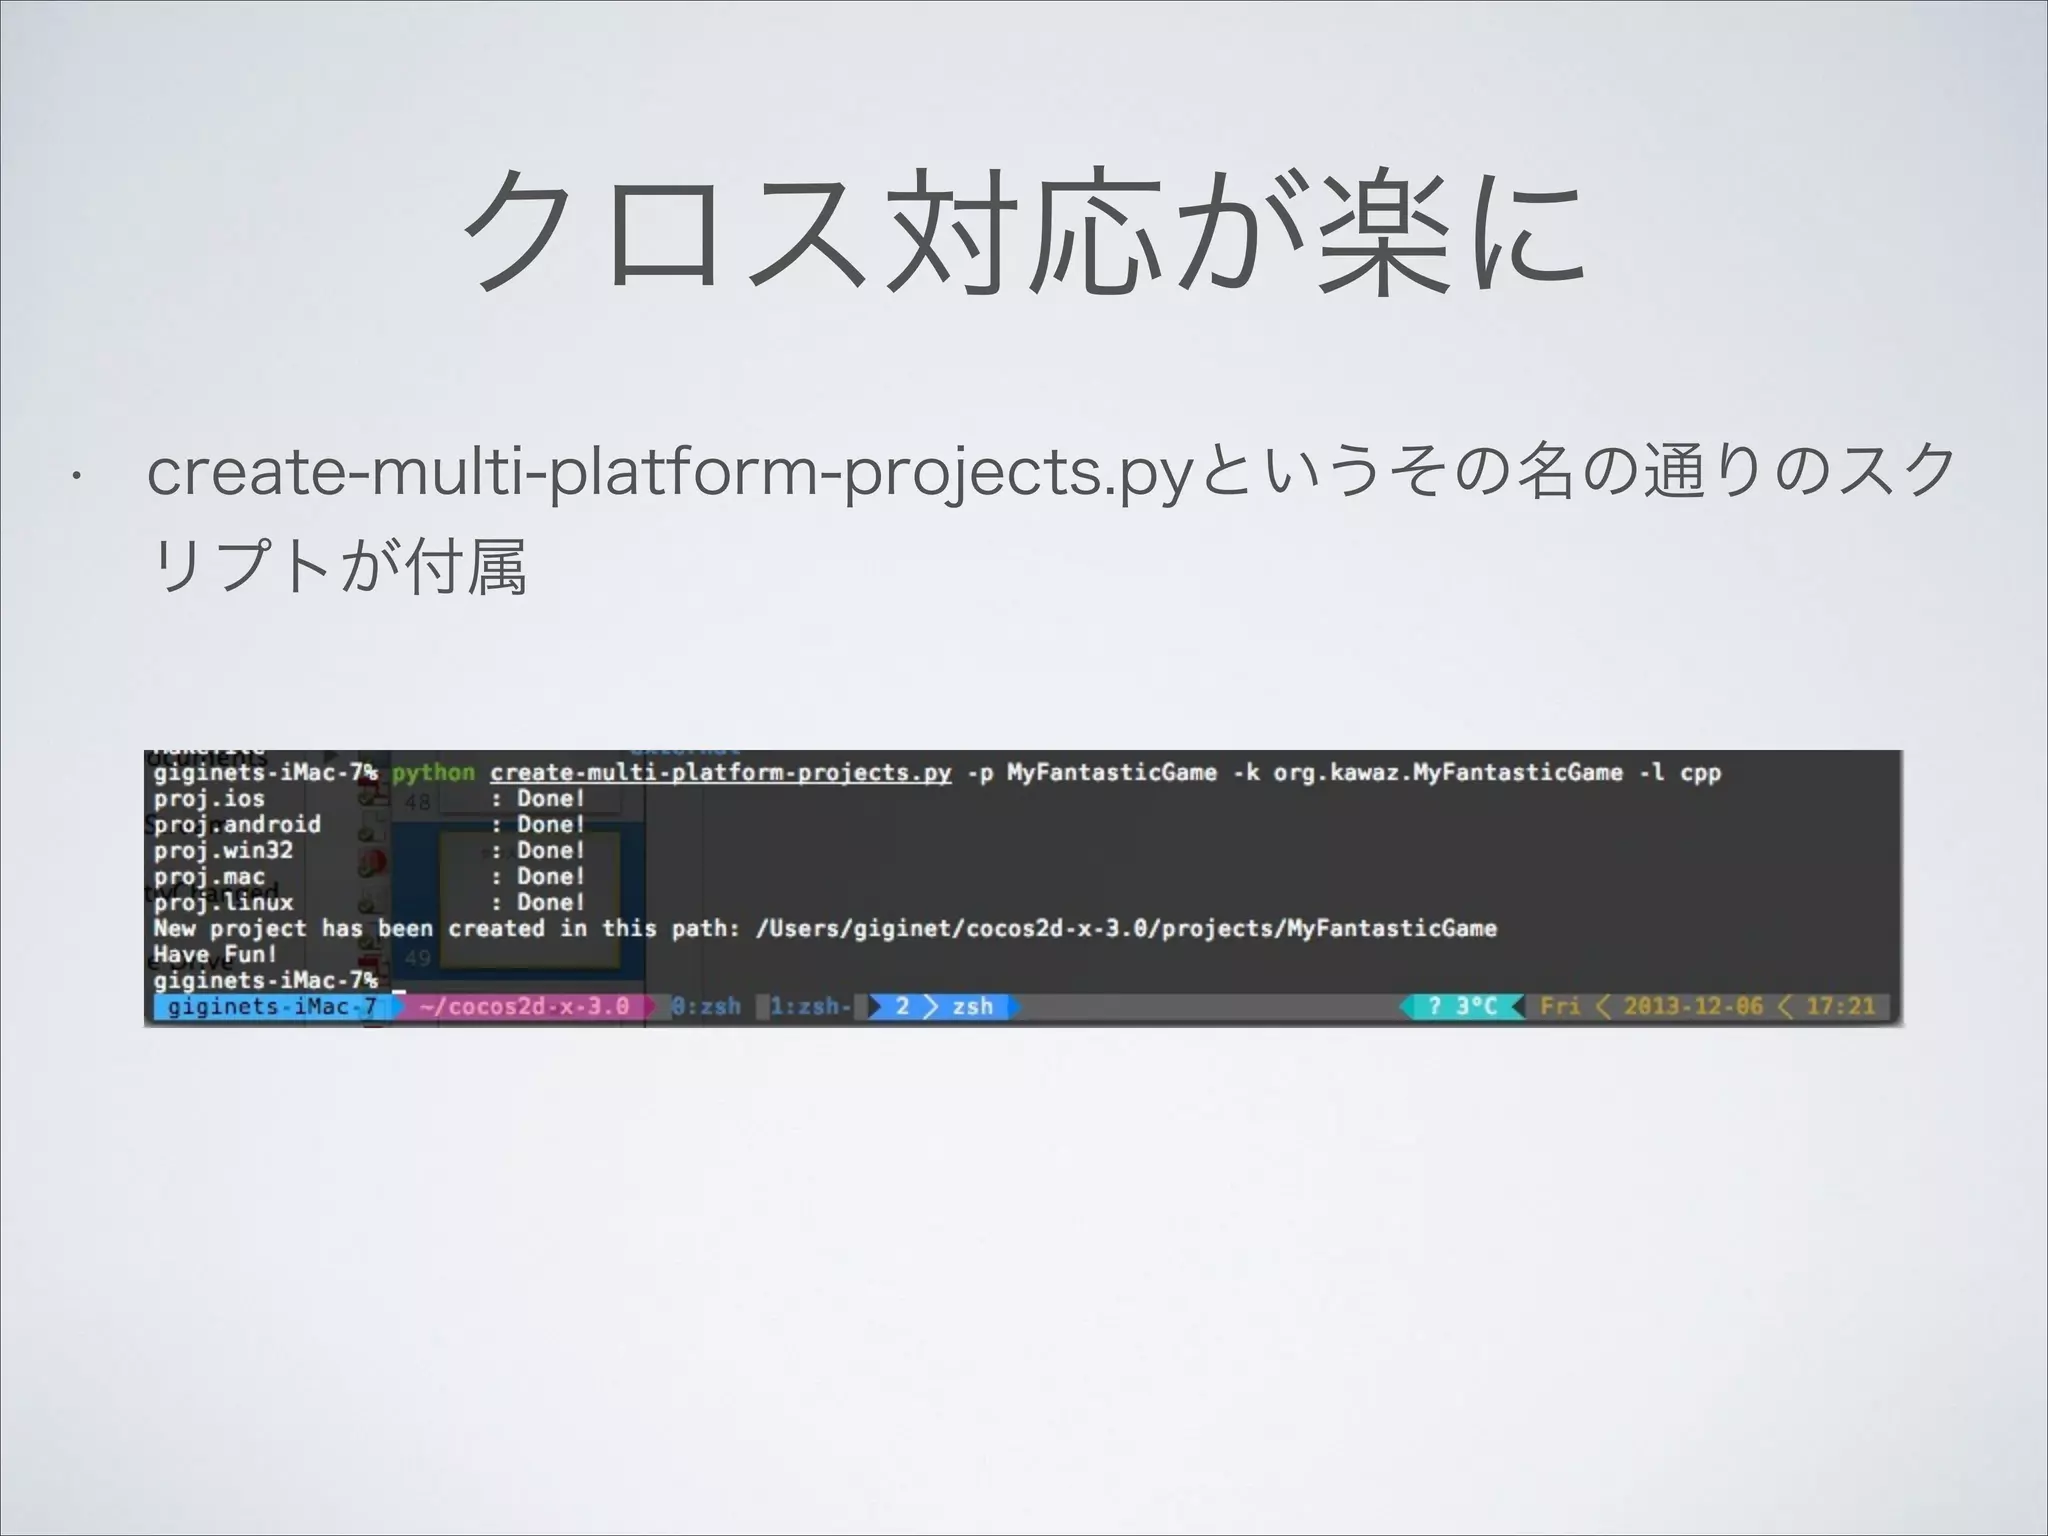Click the Have Fun! line

[214, 954]
